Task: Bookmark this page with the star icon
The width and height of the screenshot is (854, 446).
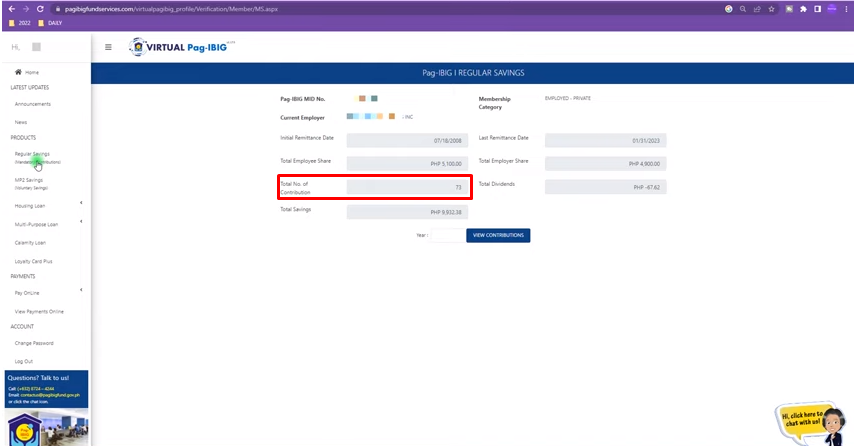Action: (771, 9)
